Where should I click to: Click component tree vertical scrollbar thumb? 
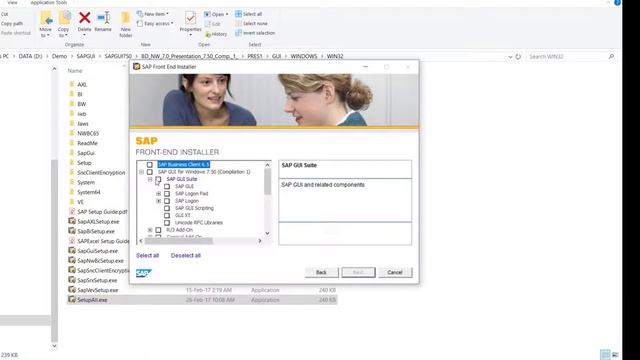[267, 182]
